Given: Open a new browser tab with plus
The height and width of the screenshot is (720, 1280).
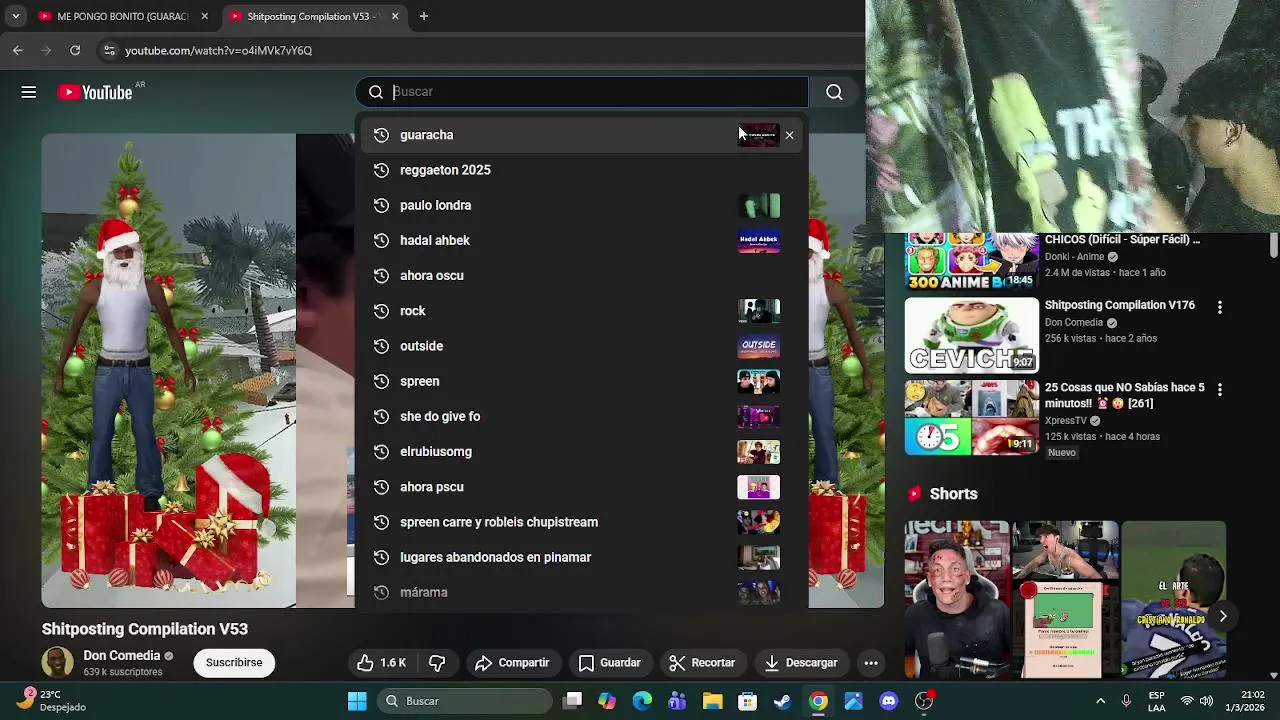Looking at the screenshot, I should pyautogui.click(x=424, y=17).
